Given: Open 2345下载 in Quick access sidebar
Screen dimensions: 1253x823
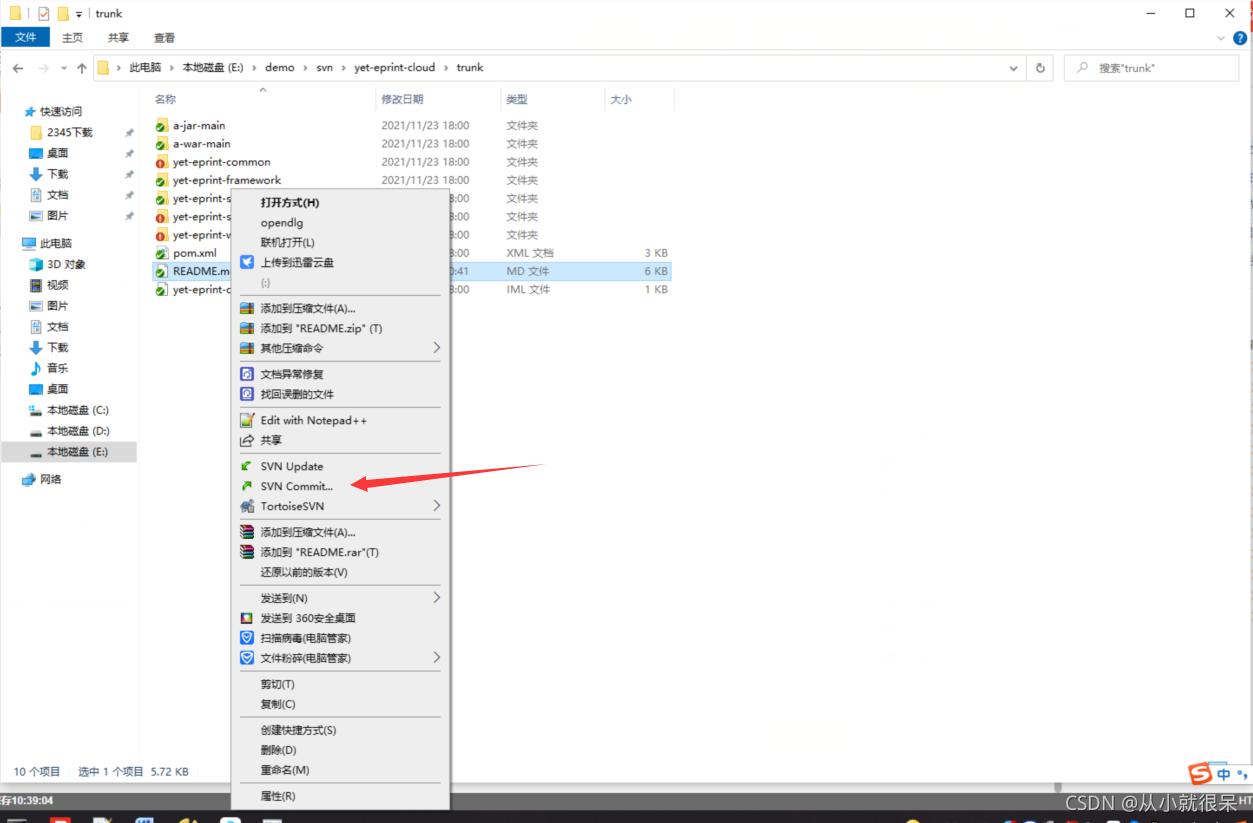Looking at the screenshot, I should 69,132.
